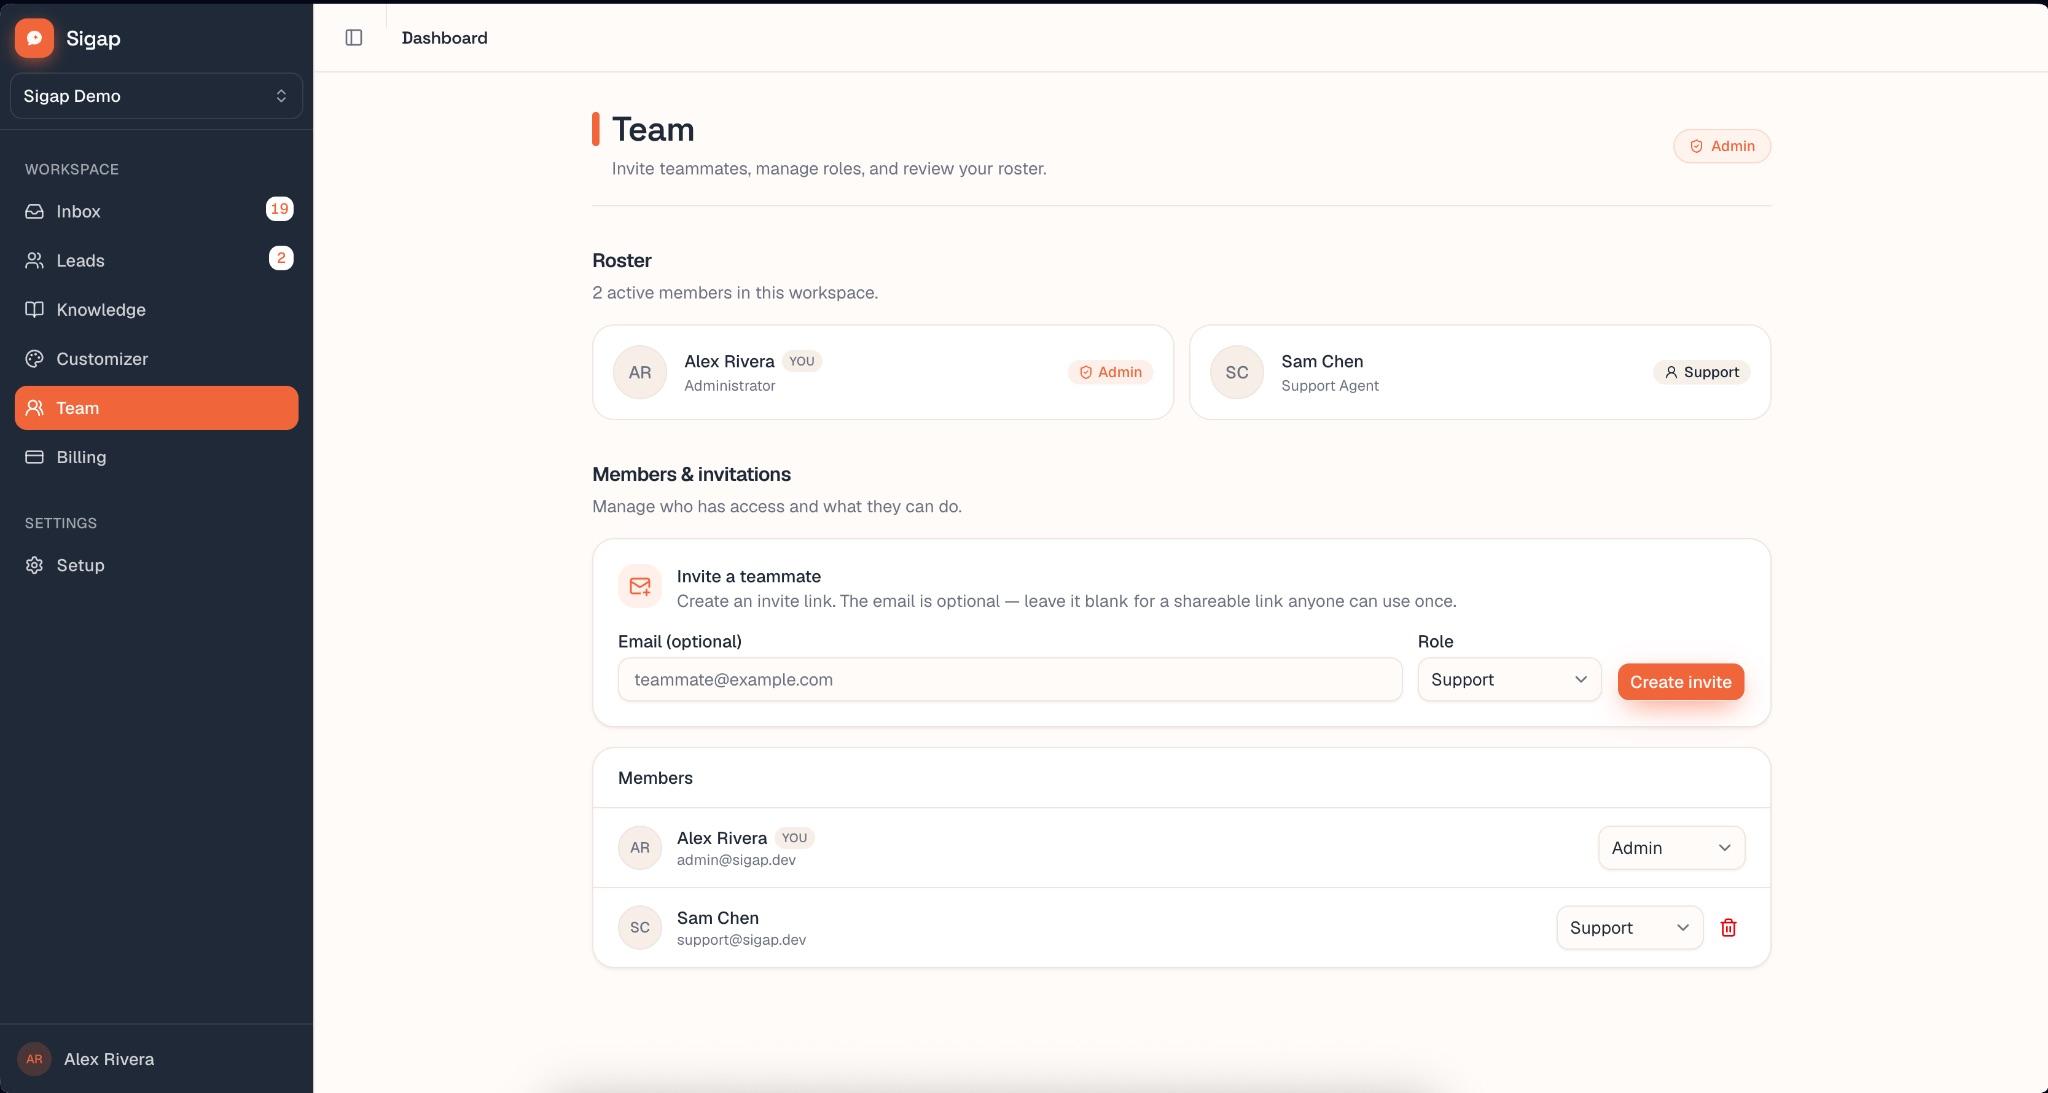Click Sam Chen's Support roster badge
The image size is (2048, 1093).
point(1701,372)
